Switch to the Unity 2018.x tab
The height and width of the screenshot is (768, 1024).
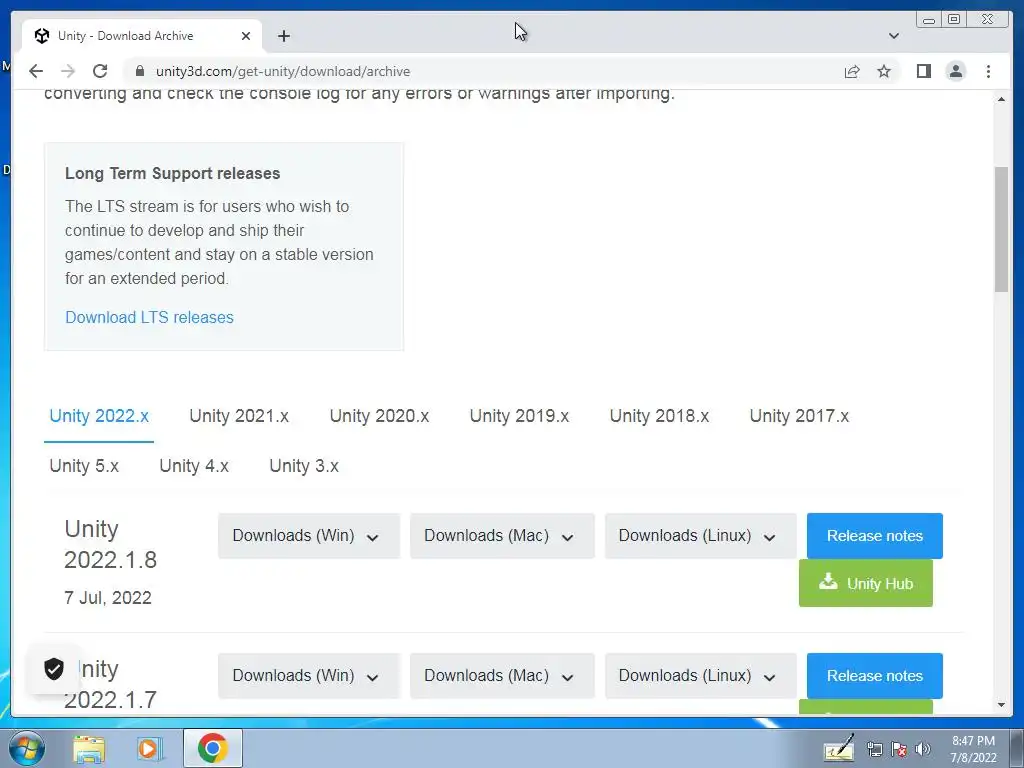pyautogui.click(x=659, y=416)
